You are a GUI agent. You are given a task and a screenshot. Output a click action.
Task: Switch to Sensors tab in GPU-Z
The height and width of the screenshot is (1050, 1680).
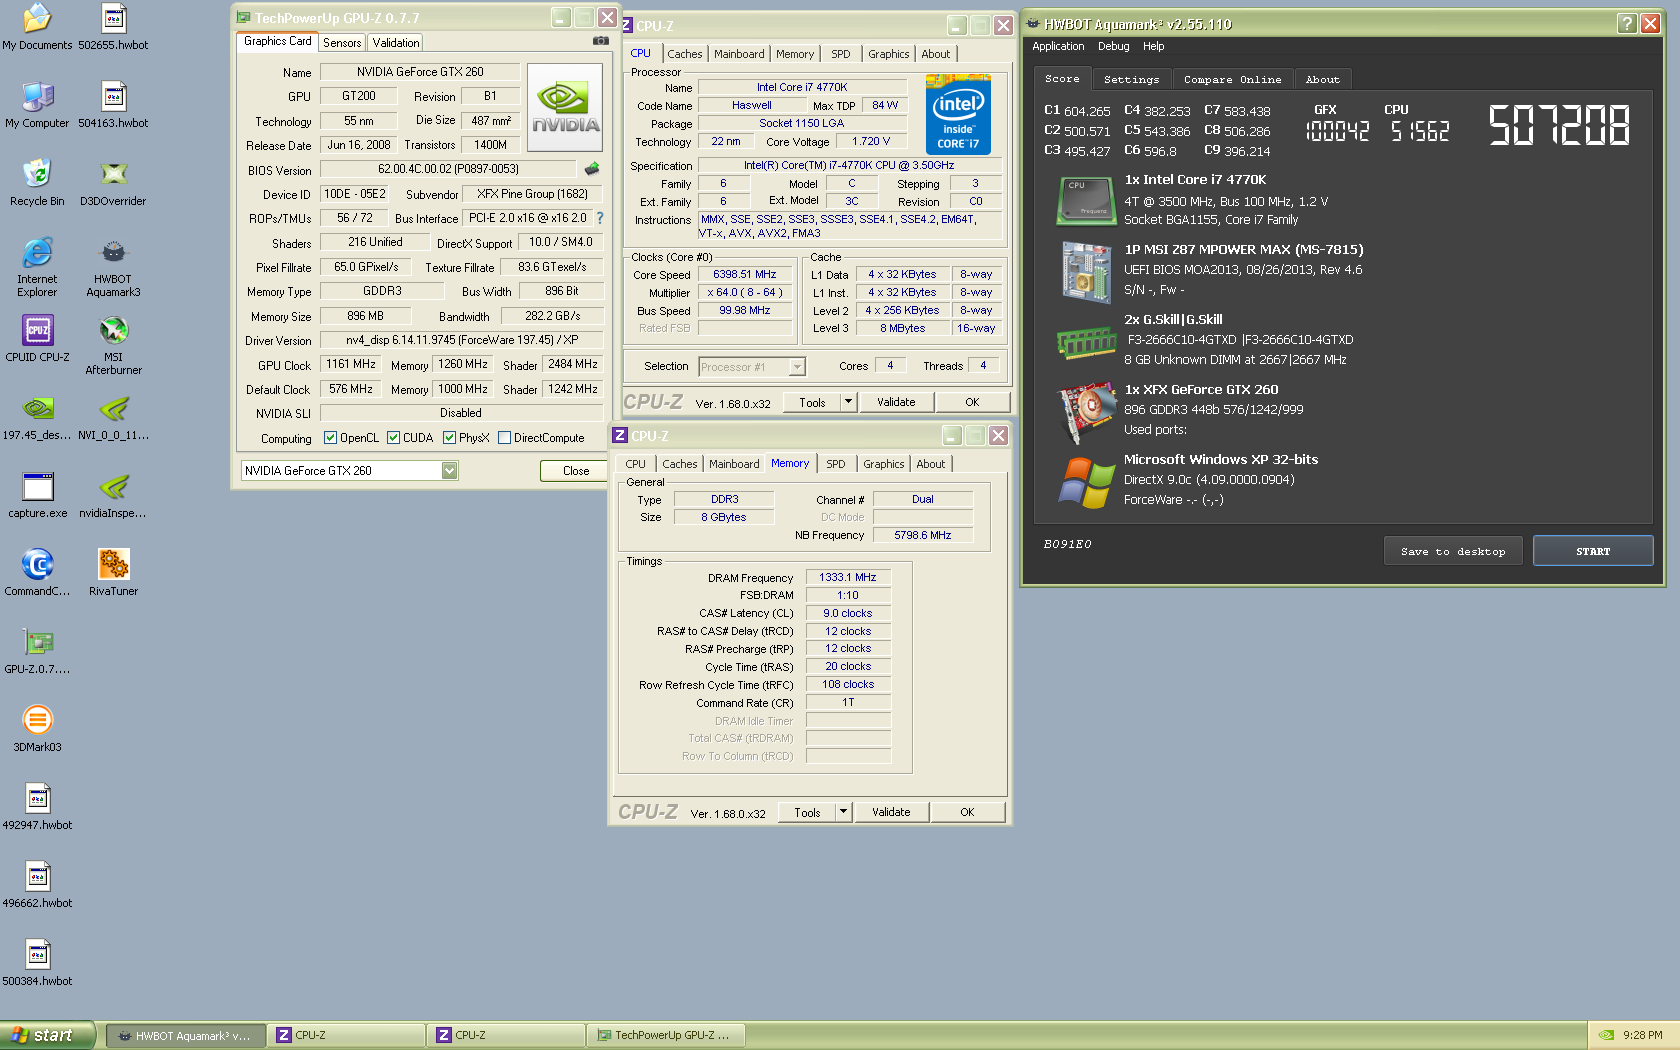[342, 43]
